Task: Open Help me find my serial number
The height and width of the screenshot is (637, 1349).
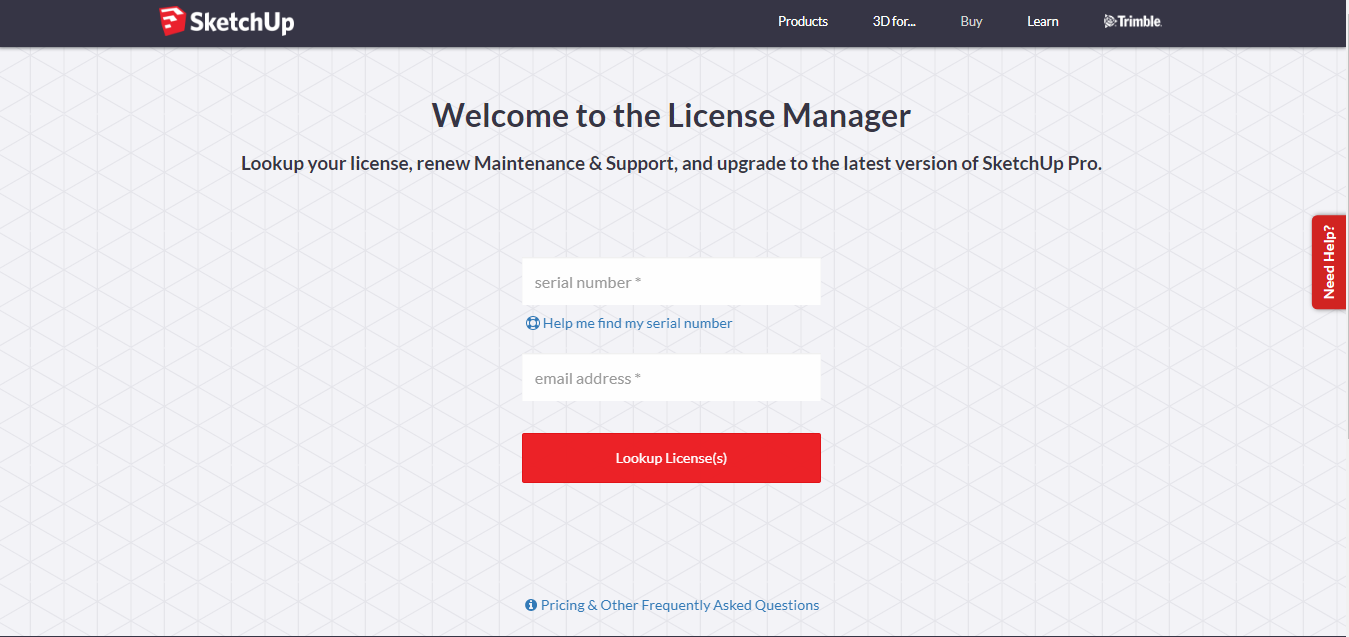Action: [x=637, y=323]
